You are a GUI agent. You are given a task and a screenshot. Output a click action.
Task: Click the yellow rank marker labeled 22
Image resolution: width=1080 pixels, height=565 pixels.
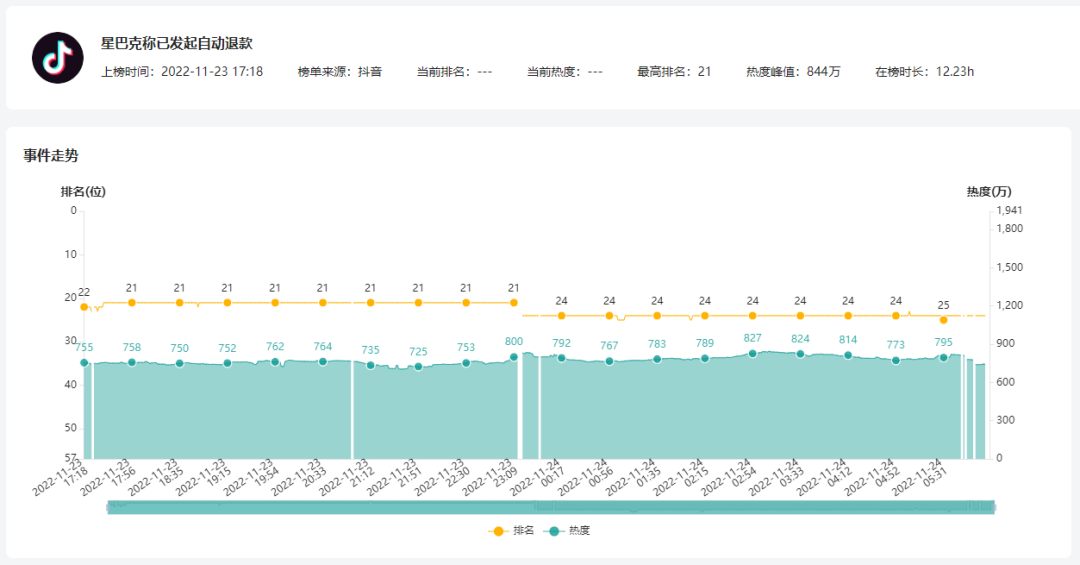84,307
